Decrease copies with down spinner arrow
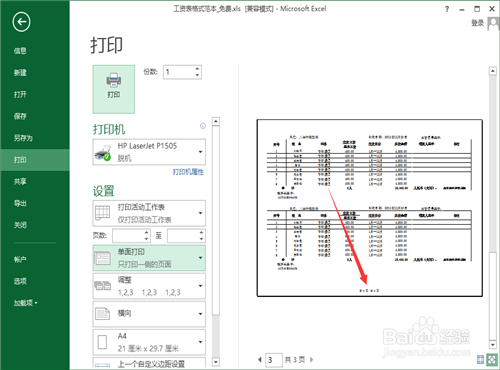 tap(197, 75)
